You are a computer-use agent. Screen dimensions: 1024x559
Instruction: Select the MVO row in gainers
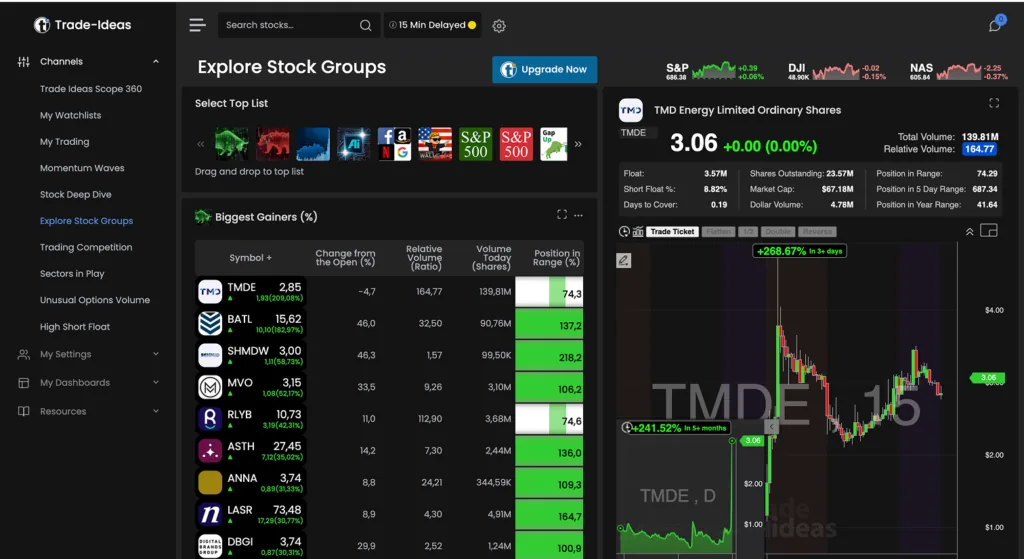click(389, 387)
